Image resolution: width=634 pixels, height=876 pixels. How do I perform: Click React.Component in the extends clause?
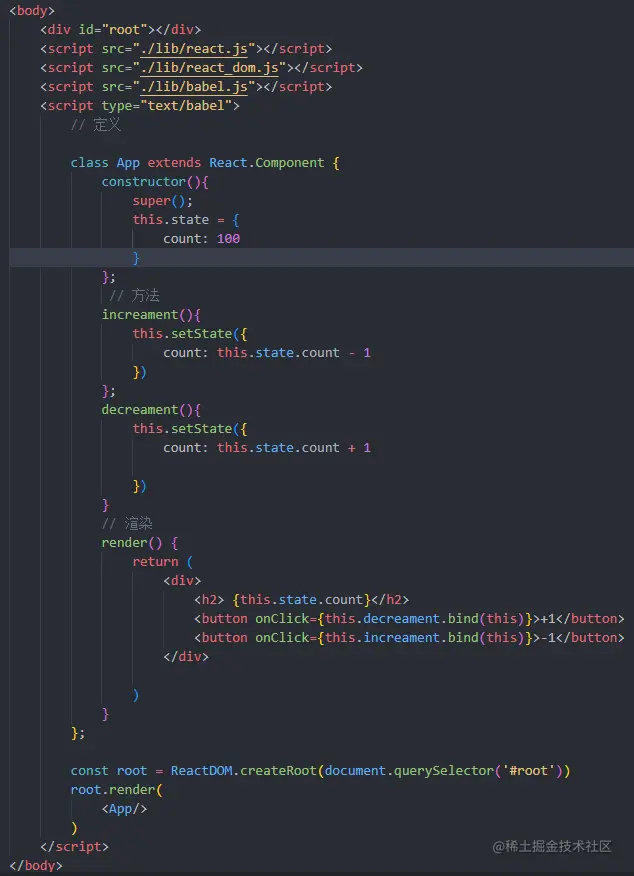point(266,163)
